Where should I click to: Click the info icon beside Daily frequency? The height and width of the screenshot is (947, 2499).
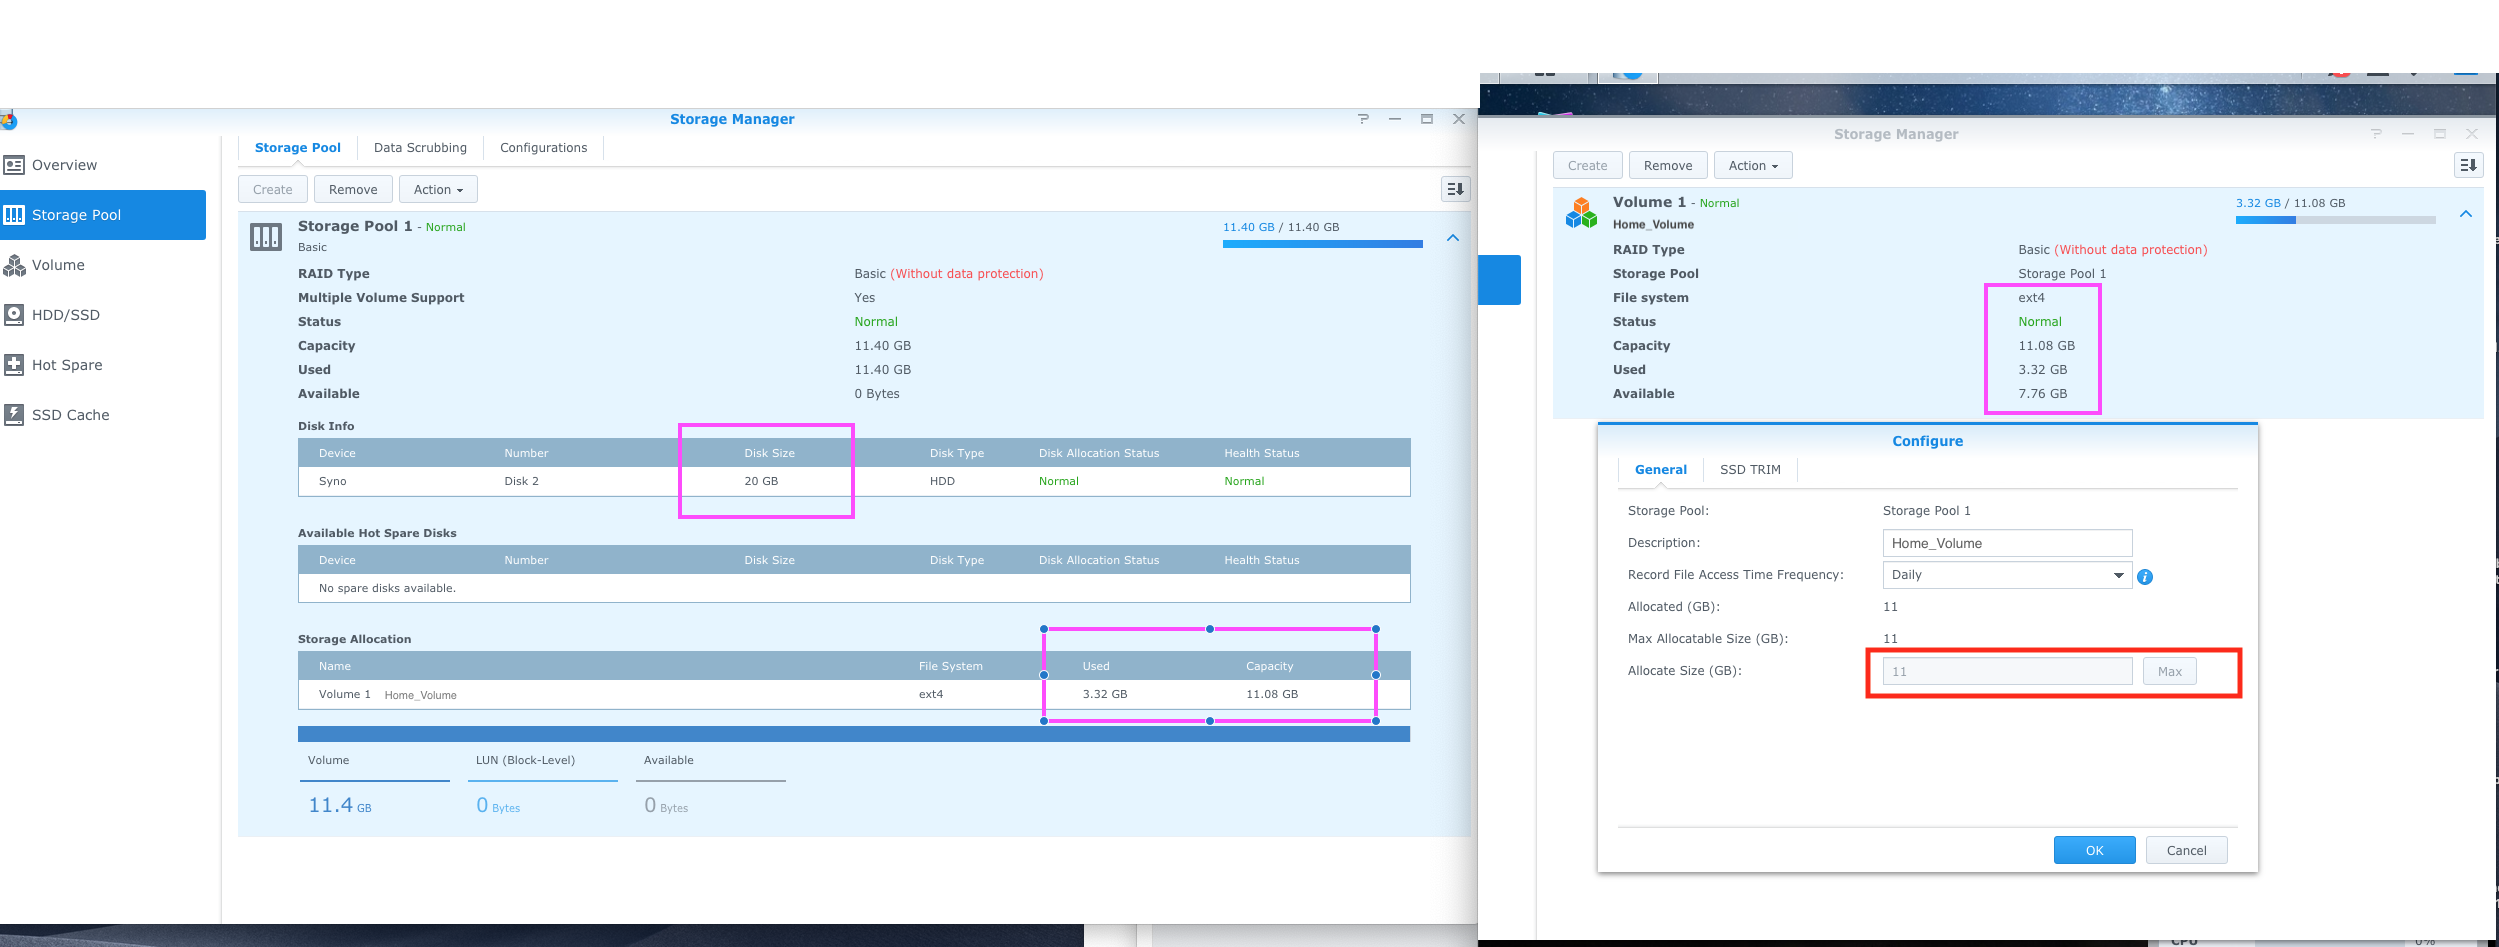point(2144,577)
